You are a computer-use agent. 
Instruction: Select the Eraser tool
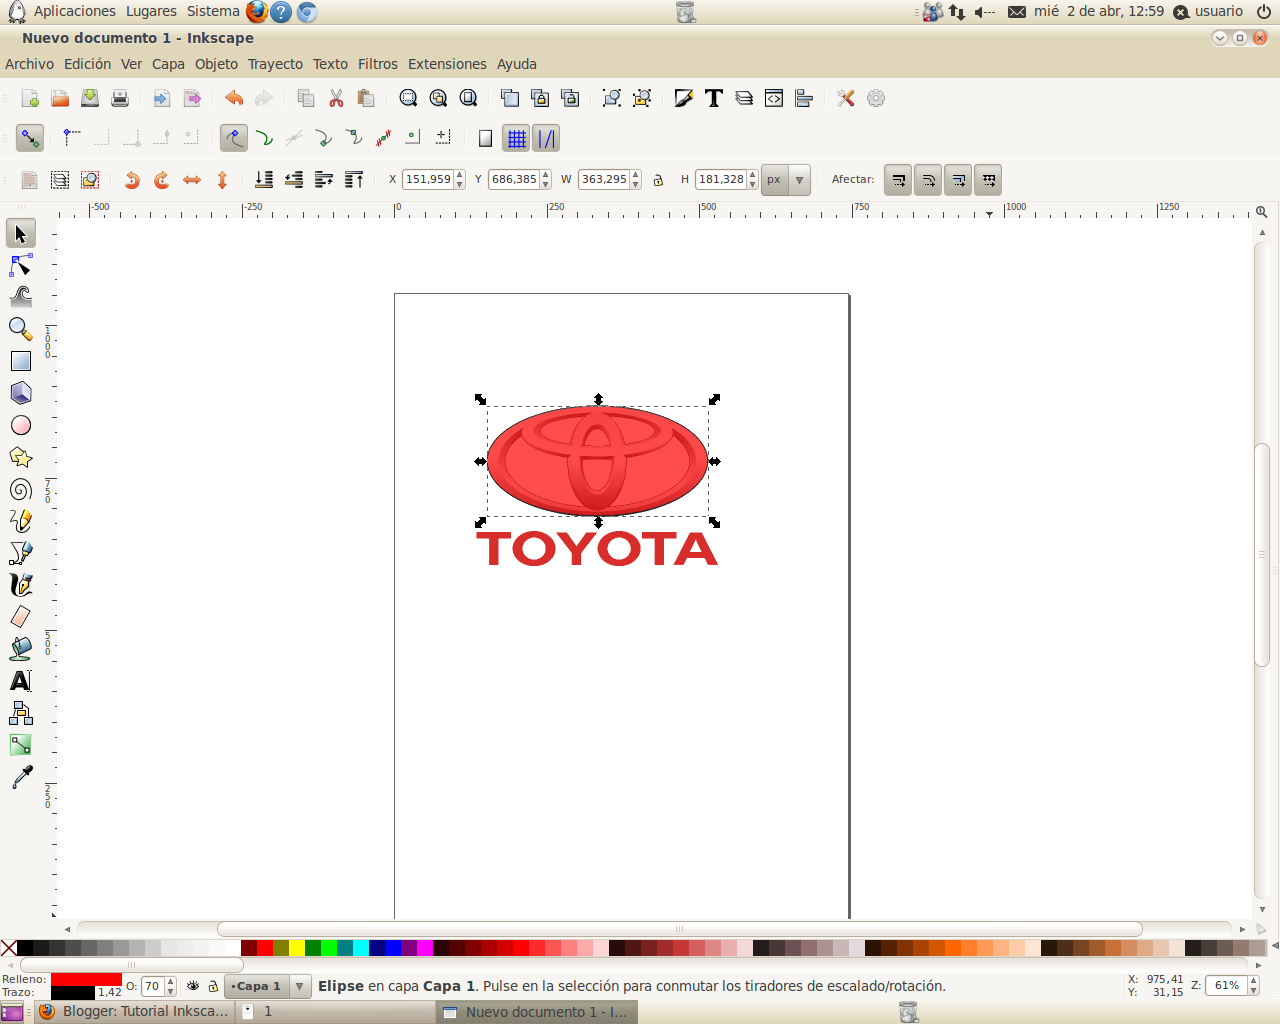point(20,617)
